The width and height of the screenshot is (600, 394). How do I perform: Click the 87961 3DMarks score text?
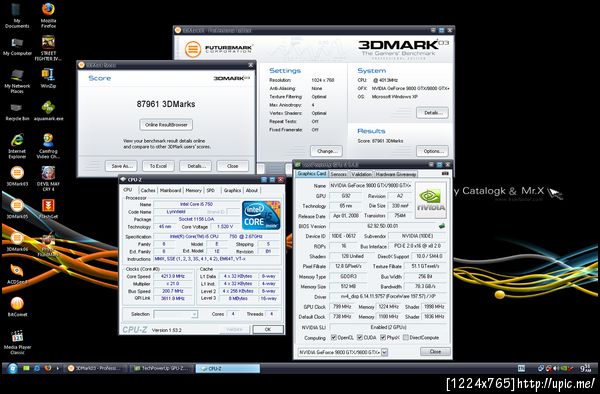click(166, 104)
